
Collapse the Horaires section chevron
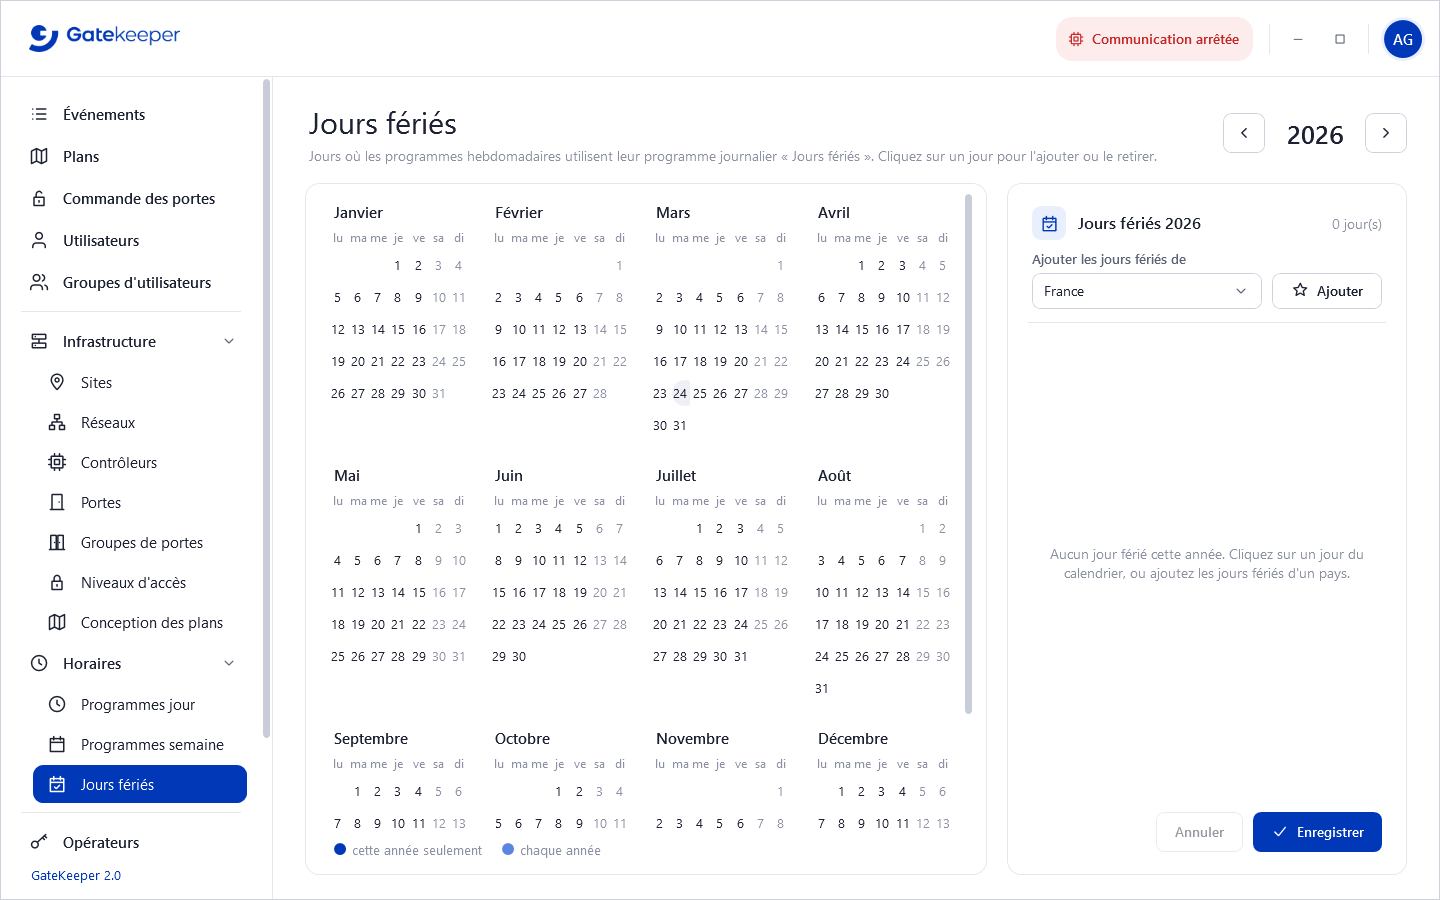tap(229, 663)
